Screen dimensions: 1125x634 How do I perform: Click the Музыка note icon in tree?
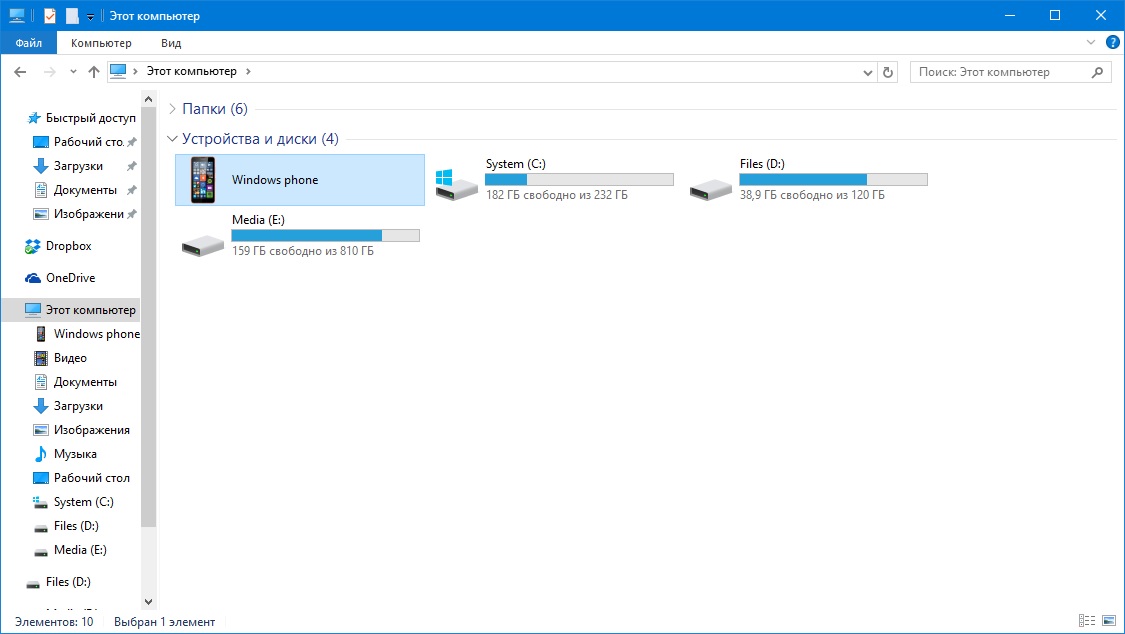(x=41, y=454)
